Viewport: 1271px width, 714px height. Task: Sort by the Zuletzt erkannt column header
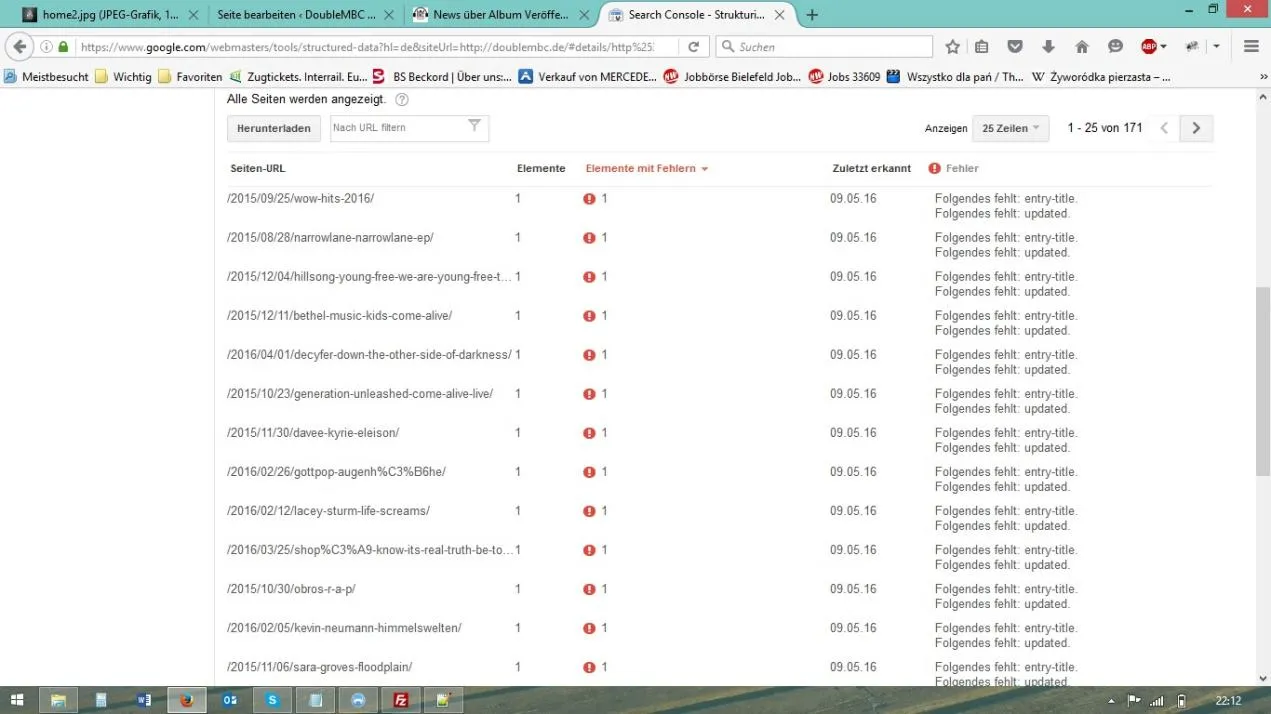[871, 168]
